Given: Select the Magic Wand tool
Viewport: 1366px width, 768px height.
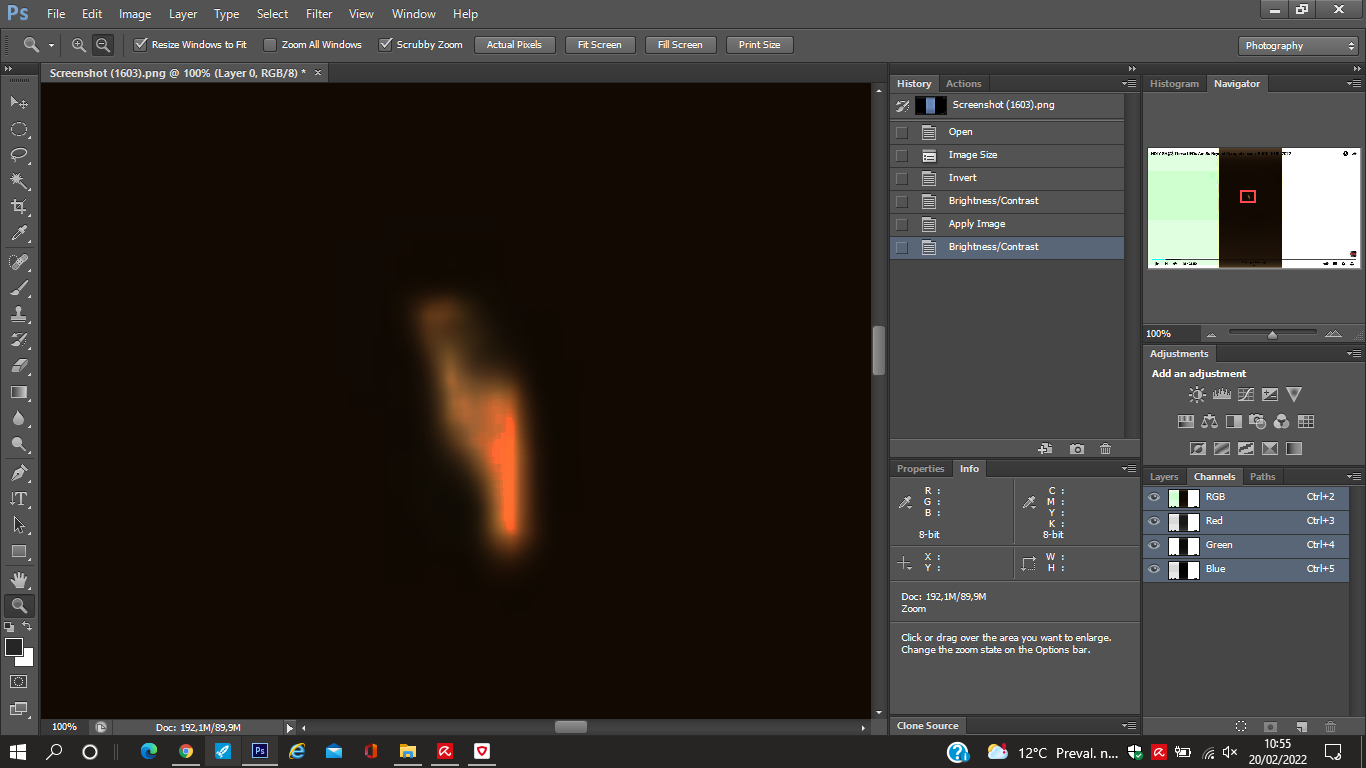Looking at the screenshot, I should (x=18, y=181).
